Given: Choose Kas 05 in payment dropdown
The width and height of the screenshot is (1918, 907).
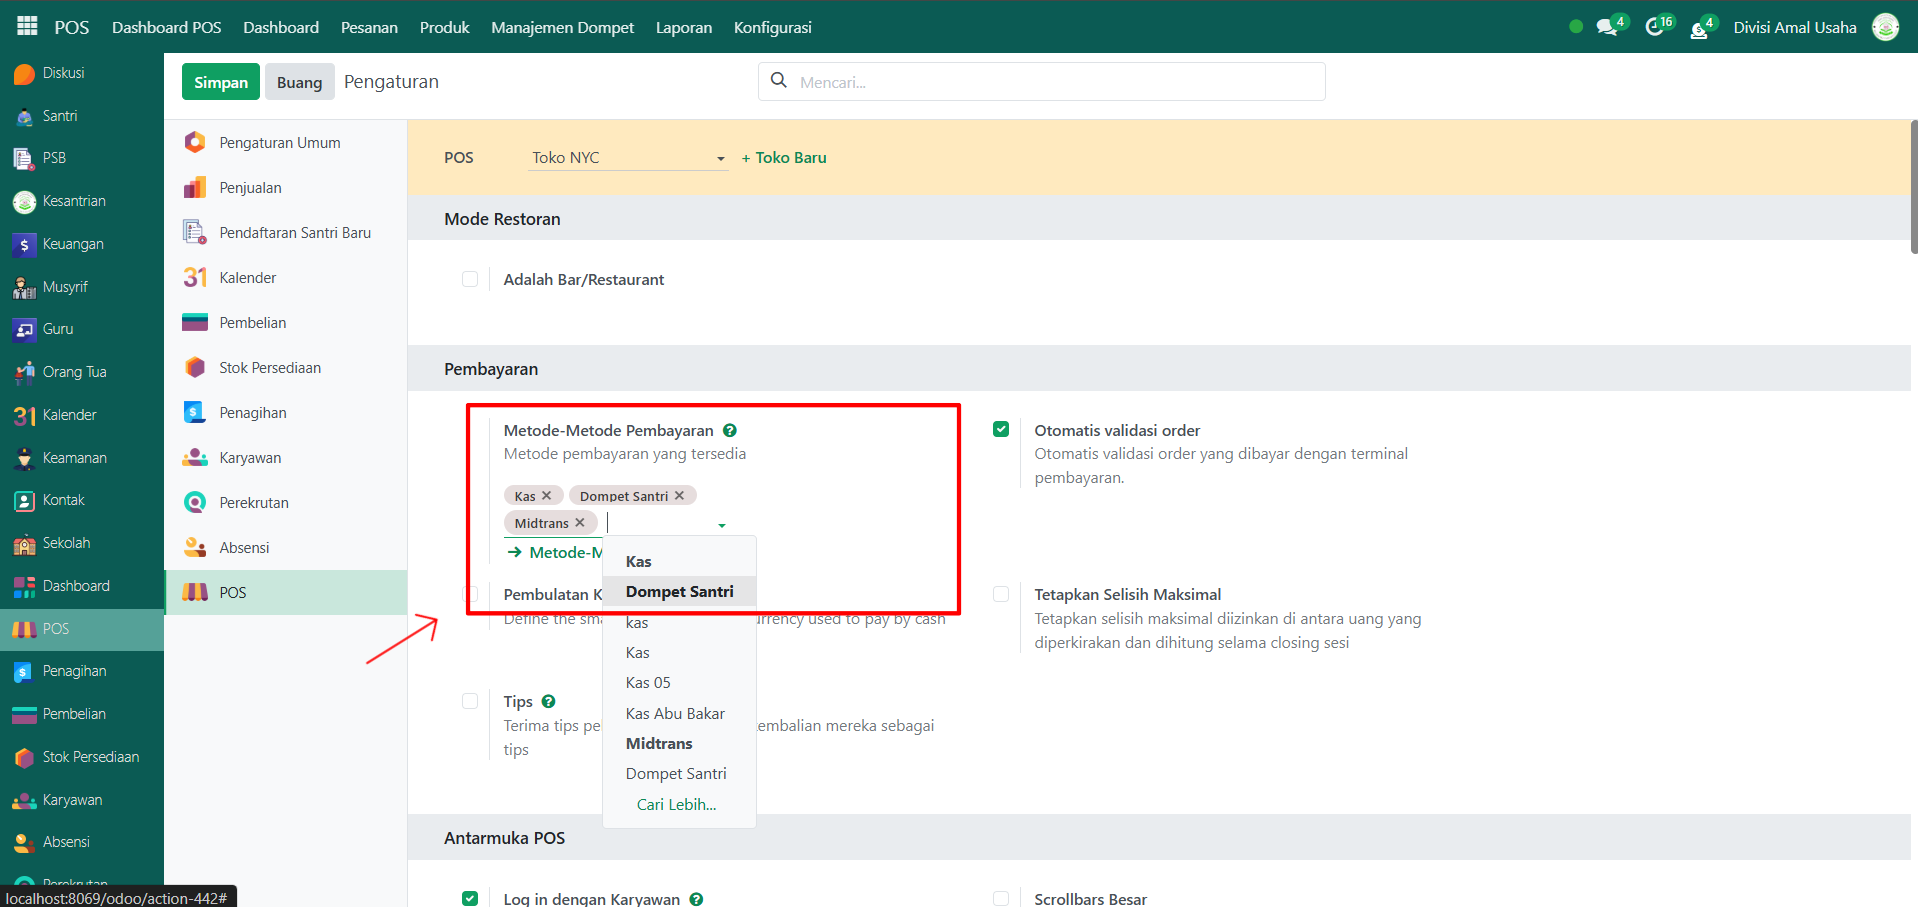Looking at the screenshot, I should pos(648,683).
